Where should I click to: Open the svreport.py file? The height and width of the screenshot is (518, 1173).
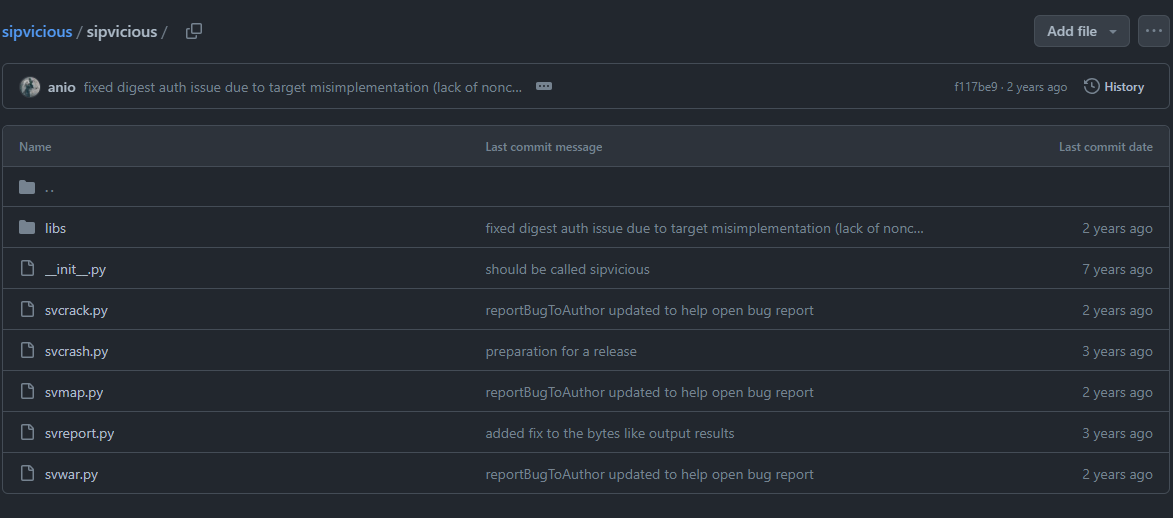tap(79, 433)
